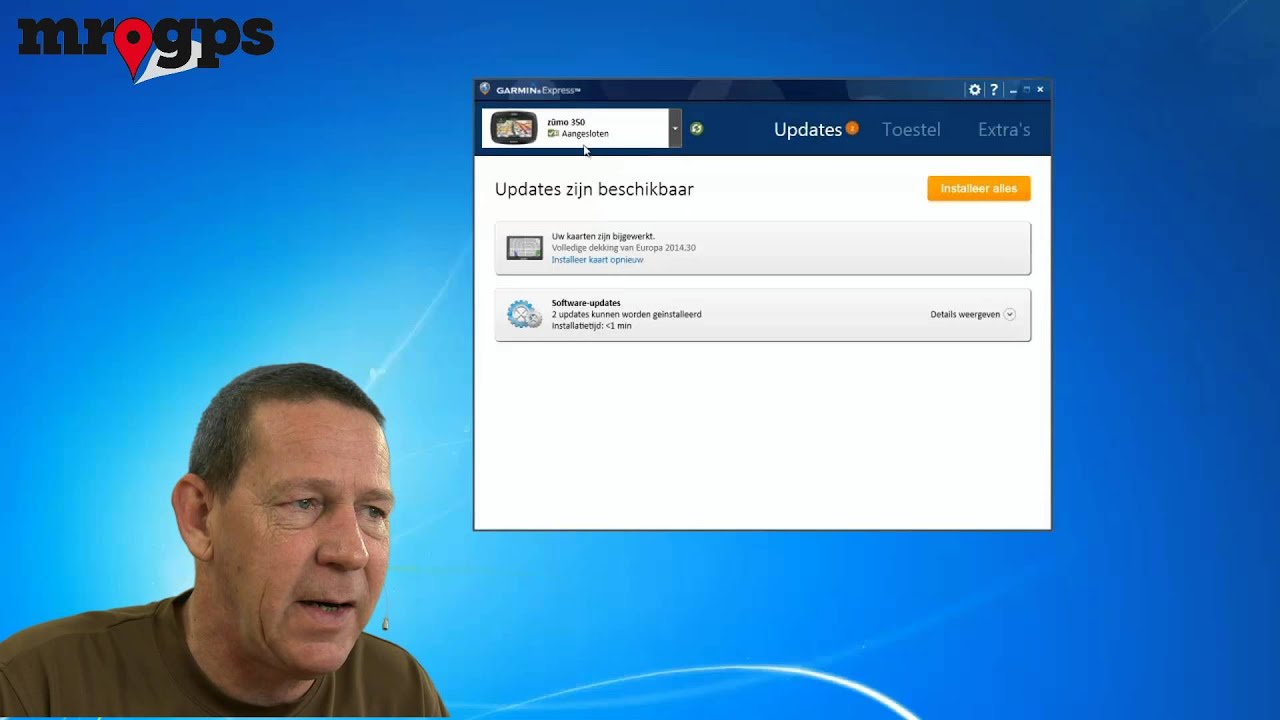
Task: Minimize the Garmin Express window
Action: (x=1013, y=90)
